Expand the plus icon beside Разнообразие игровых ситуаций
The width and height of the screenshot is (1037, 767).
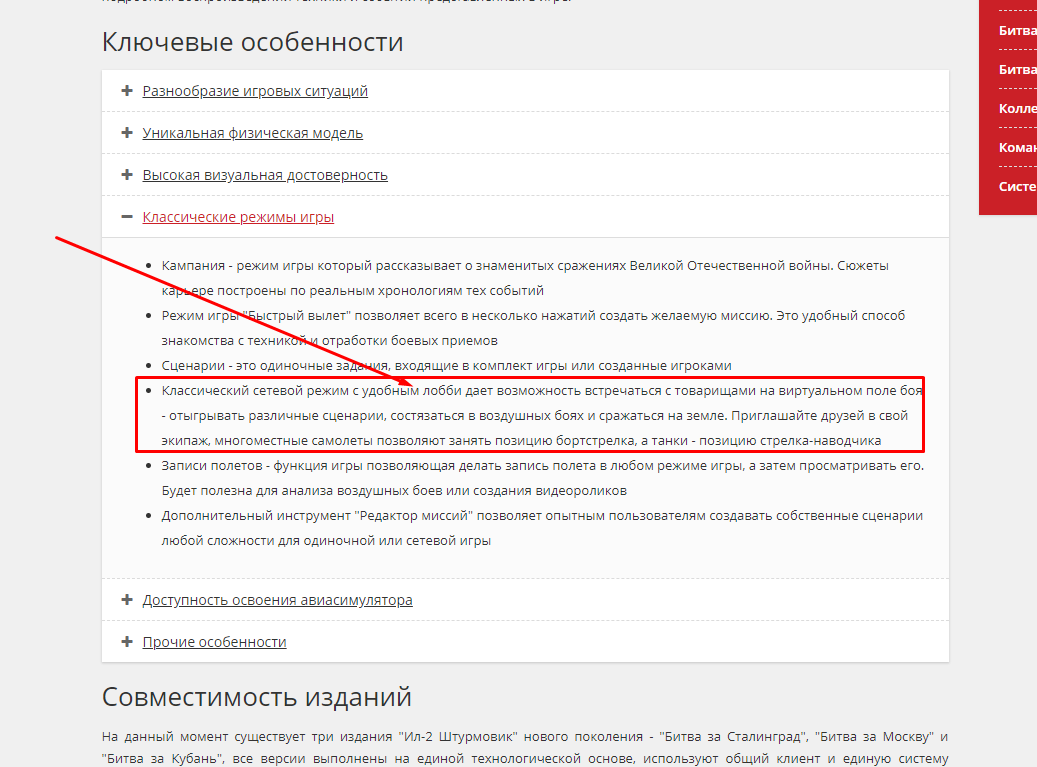point(127,91)
